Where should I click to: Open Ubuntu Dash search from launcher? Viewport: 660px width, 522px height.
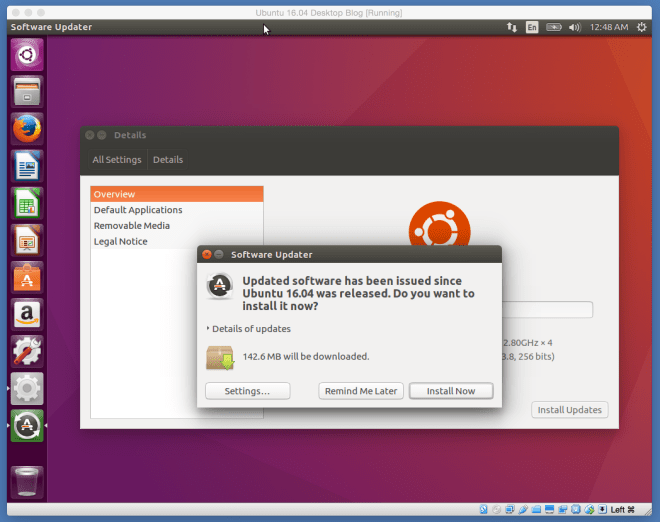pyautogui.click(x=27, y=56)
